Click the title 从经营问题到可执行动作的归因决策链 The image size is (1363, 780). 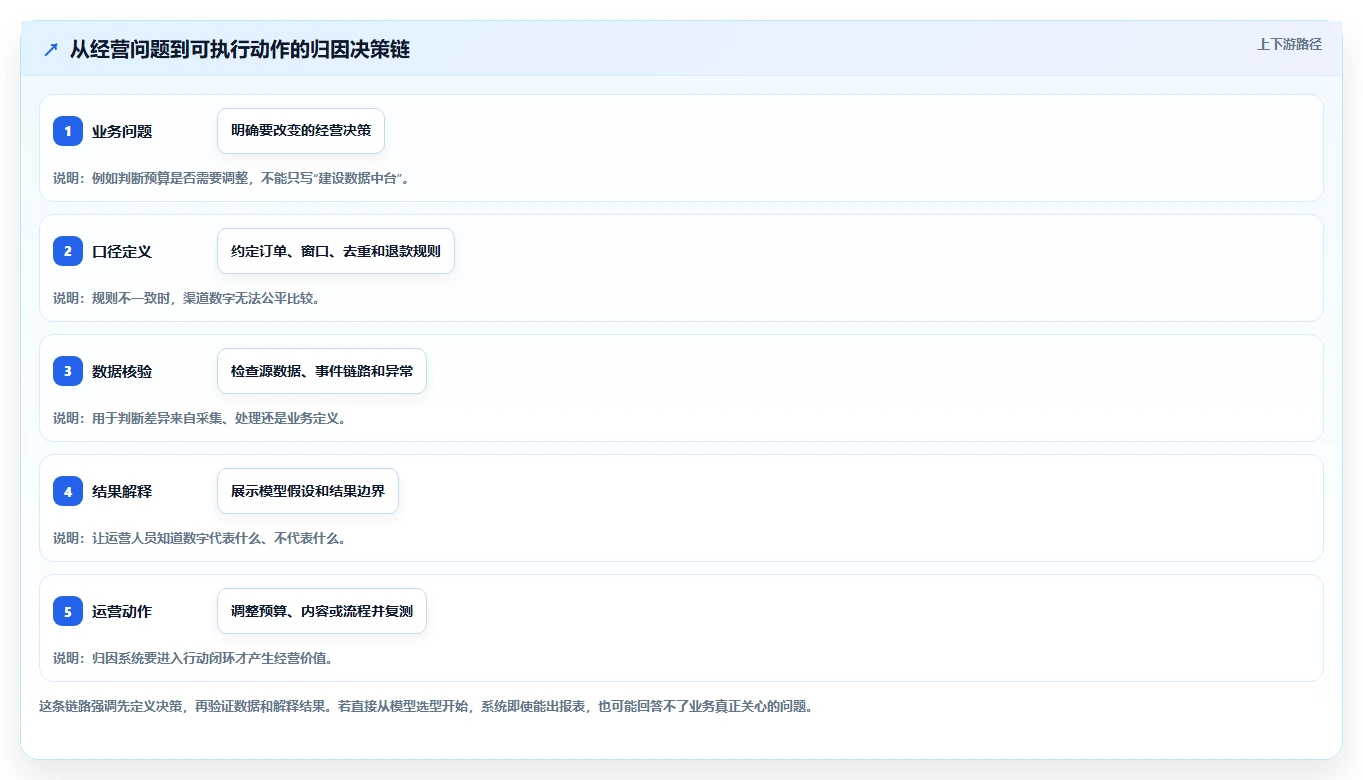[x=240, y=50]
